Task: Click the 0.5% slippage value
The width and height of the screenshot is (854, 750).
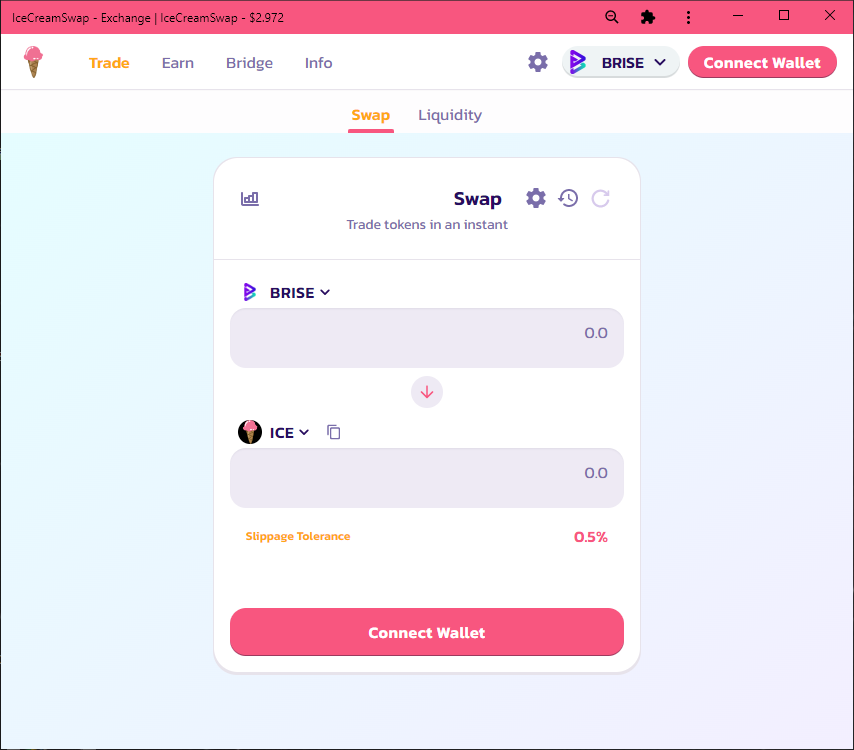Action: [x=591, y=537]
